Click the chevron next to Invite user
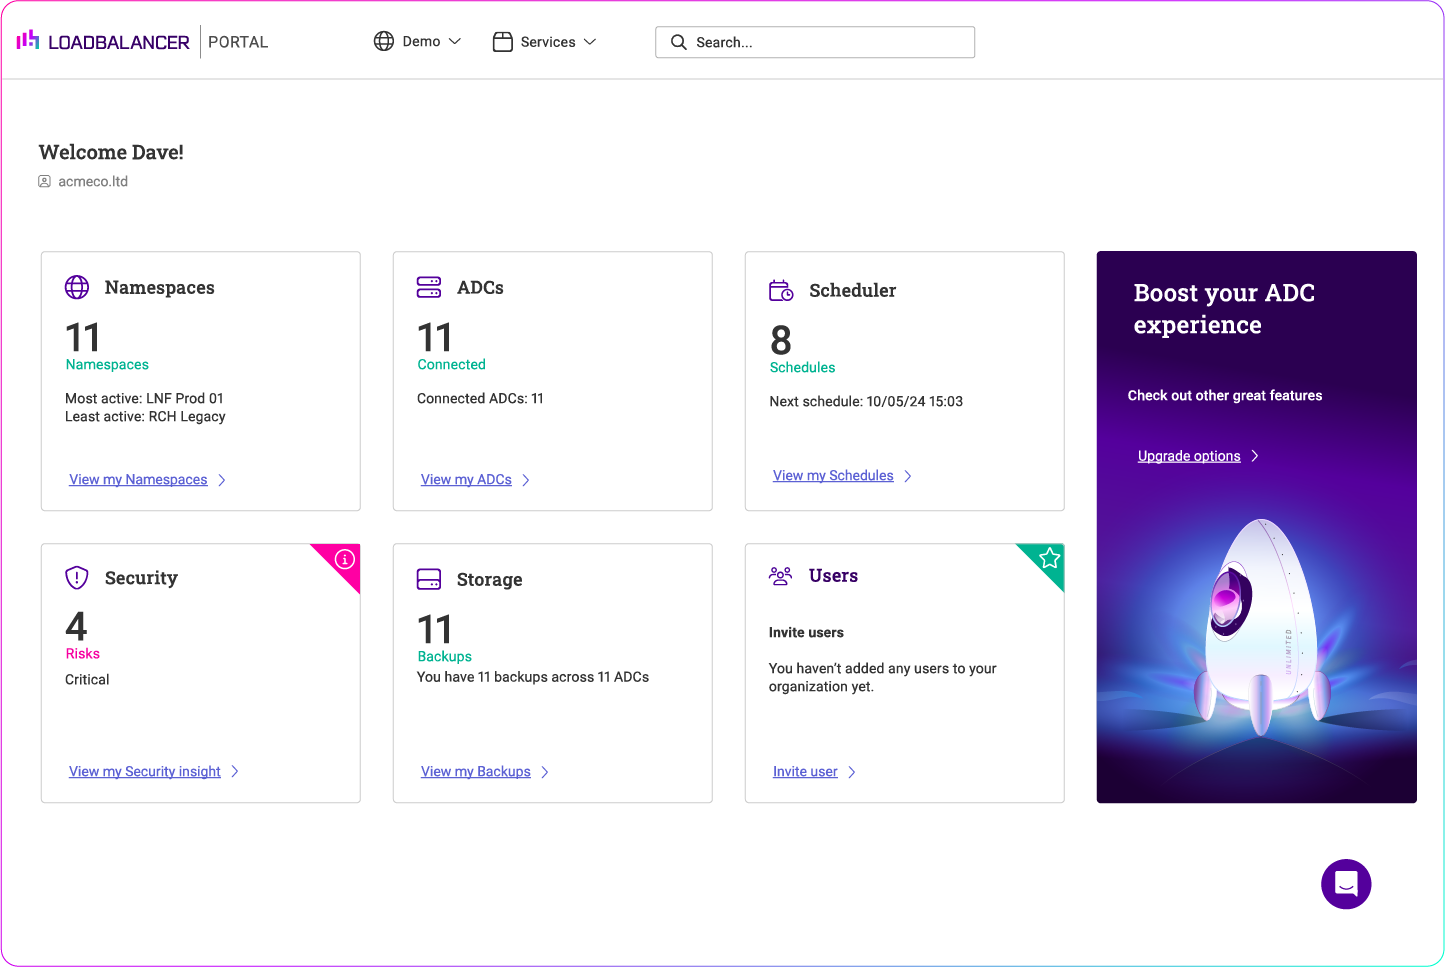The height and width of the screenshot is (968, 1445). tap(853, 771)
